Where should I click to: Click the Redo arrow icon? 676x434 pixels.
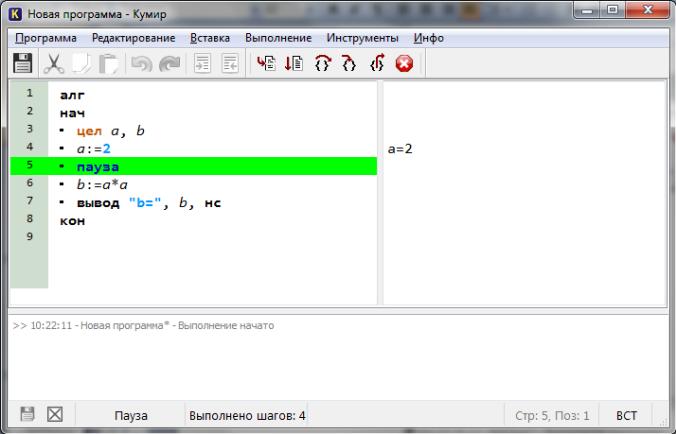(x=170, y=64)
